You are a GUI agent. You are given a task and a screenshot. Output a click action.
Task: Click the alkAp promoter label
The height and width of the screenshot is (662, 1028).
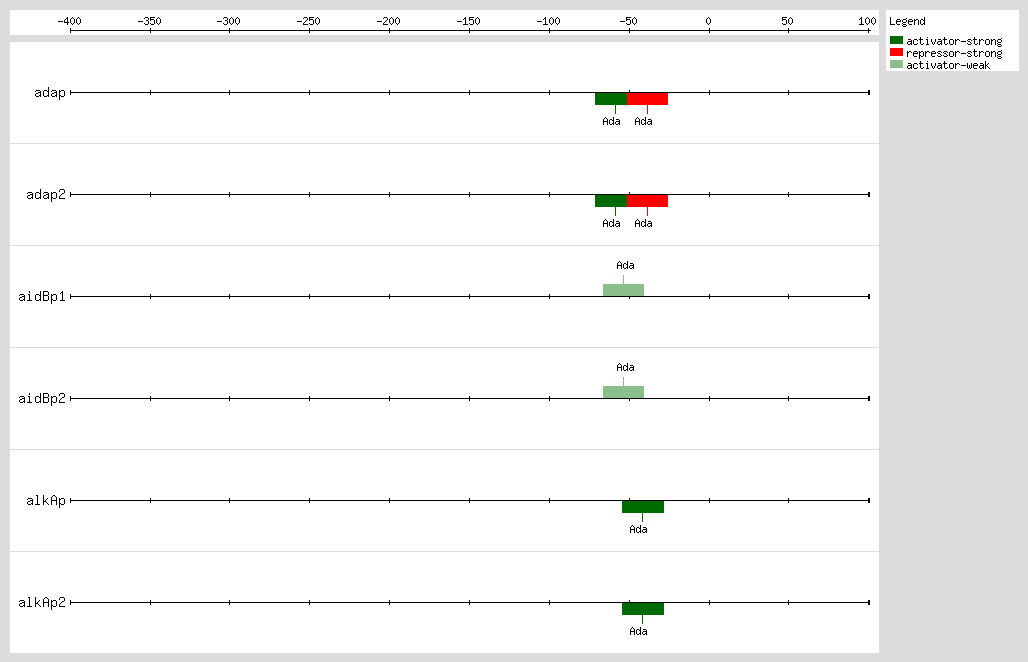[x=46, y=501]
